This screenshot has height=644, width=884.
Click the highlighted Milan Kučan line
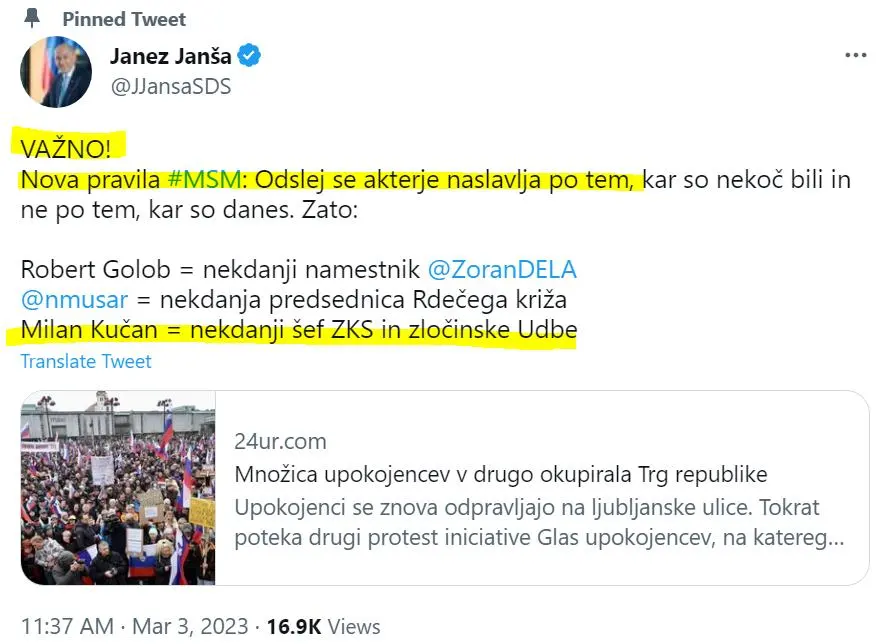[x=299, y=330]
